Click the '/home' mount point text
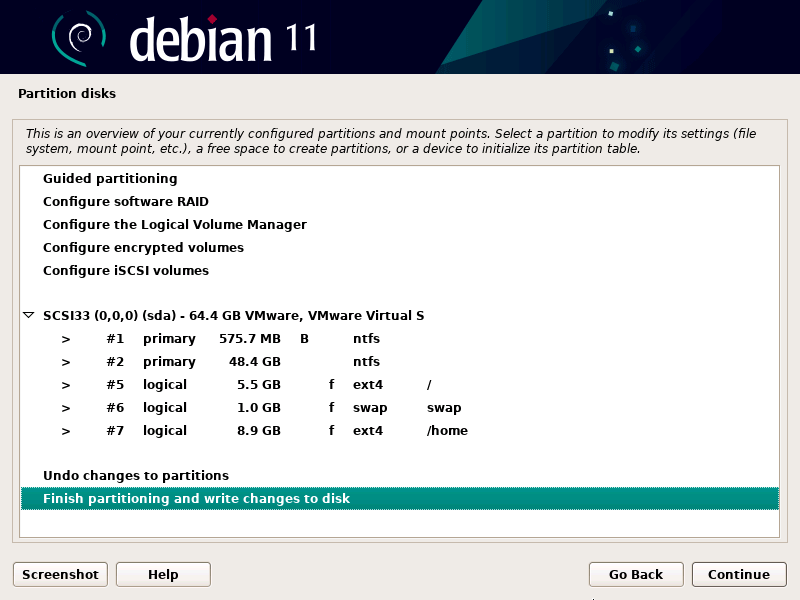The width and height of the screenshot is (800, 600). click(447, 431)
